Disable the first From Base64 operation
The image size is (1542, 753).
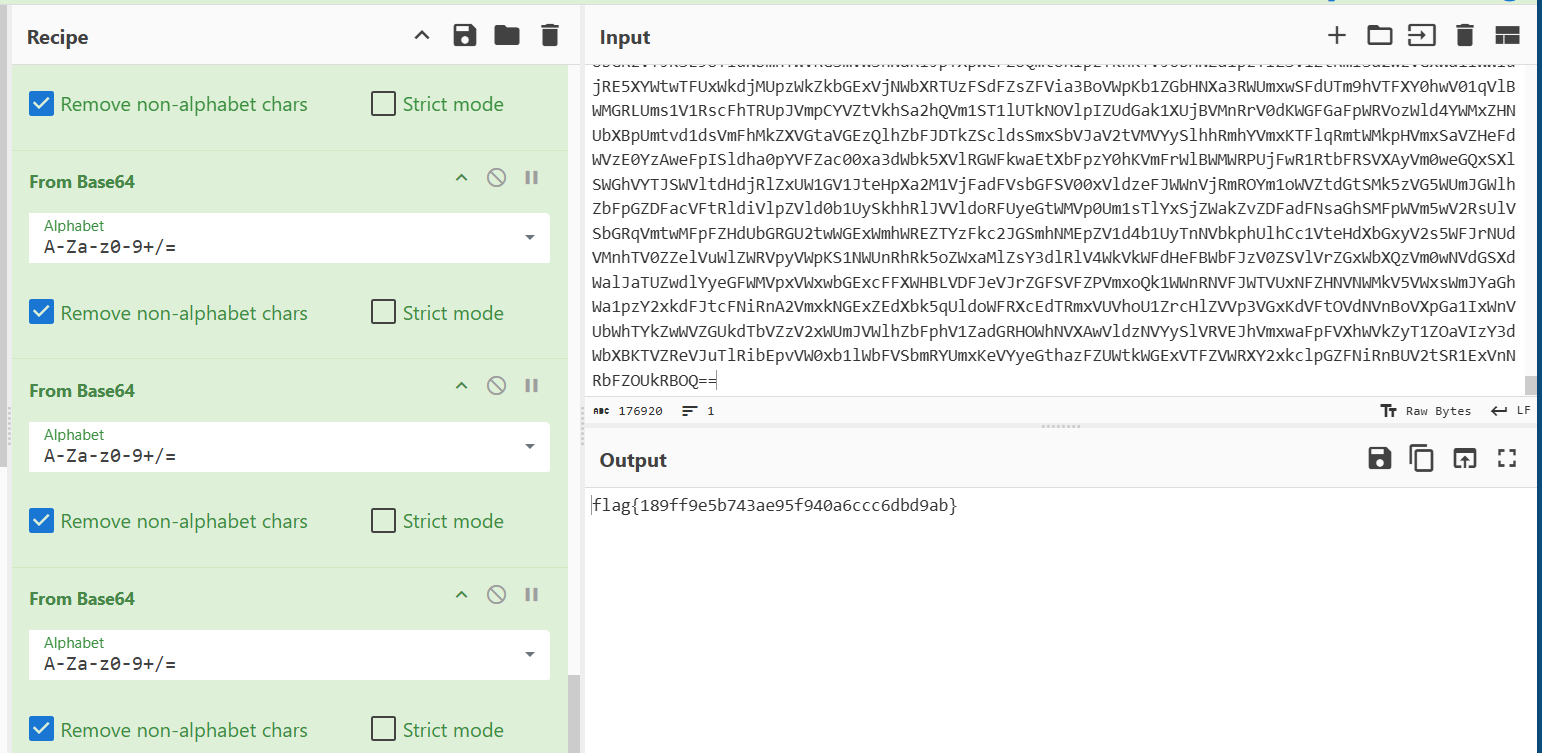(x=496, y=178)
